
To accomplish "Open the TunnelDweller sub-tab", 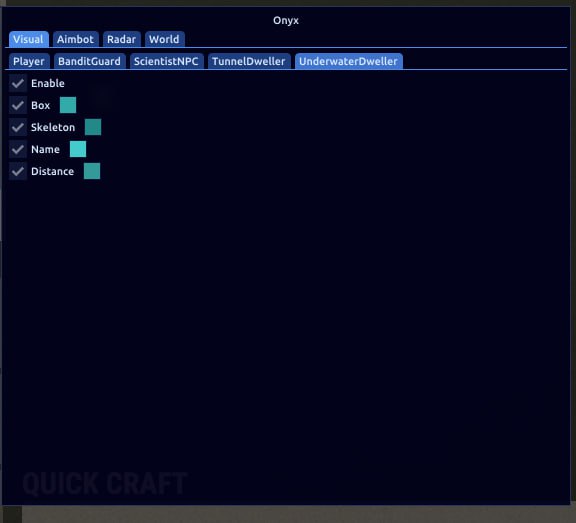I will [249, 61].
